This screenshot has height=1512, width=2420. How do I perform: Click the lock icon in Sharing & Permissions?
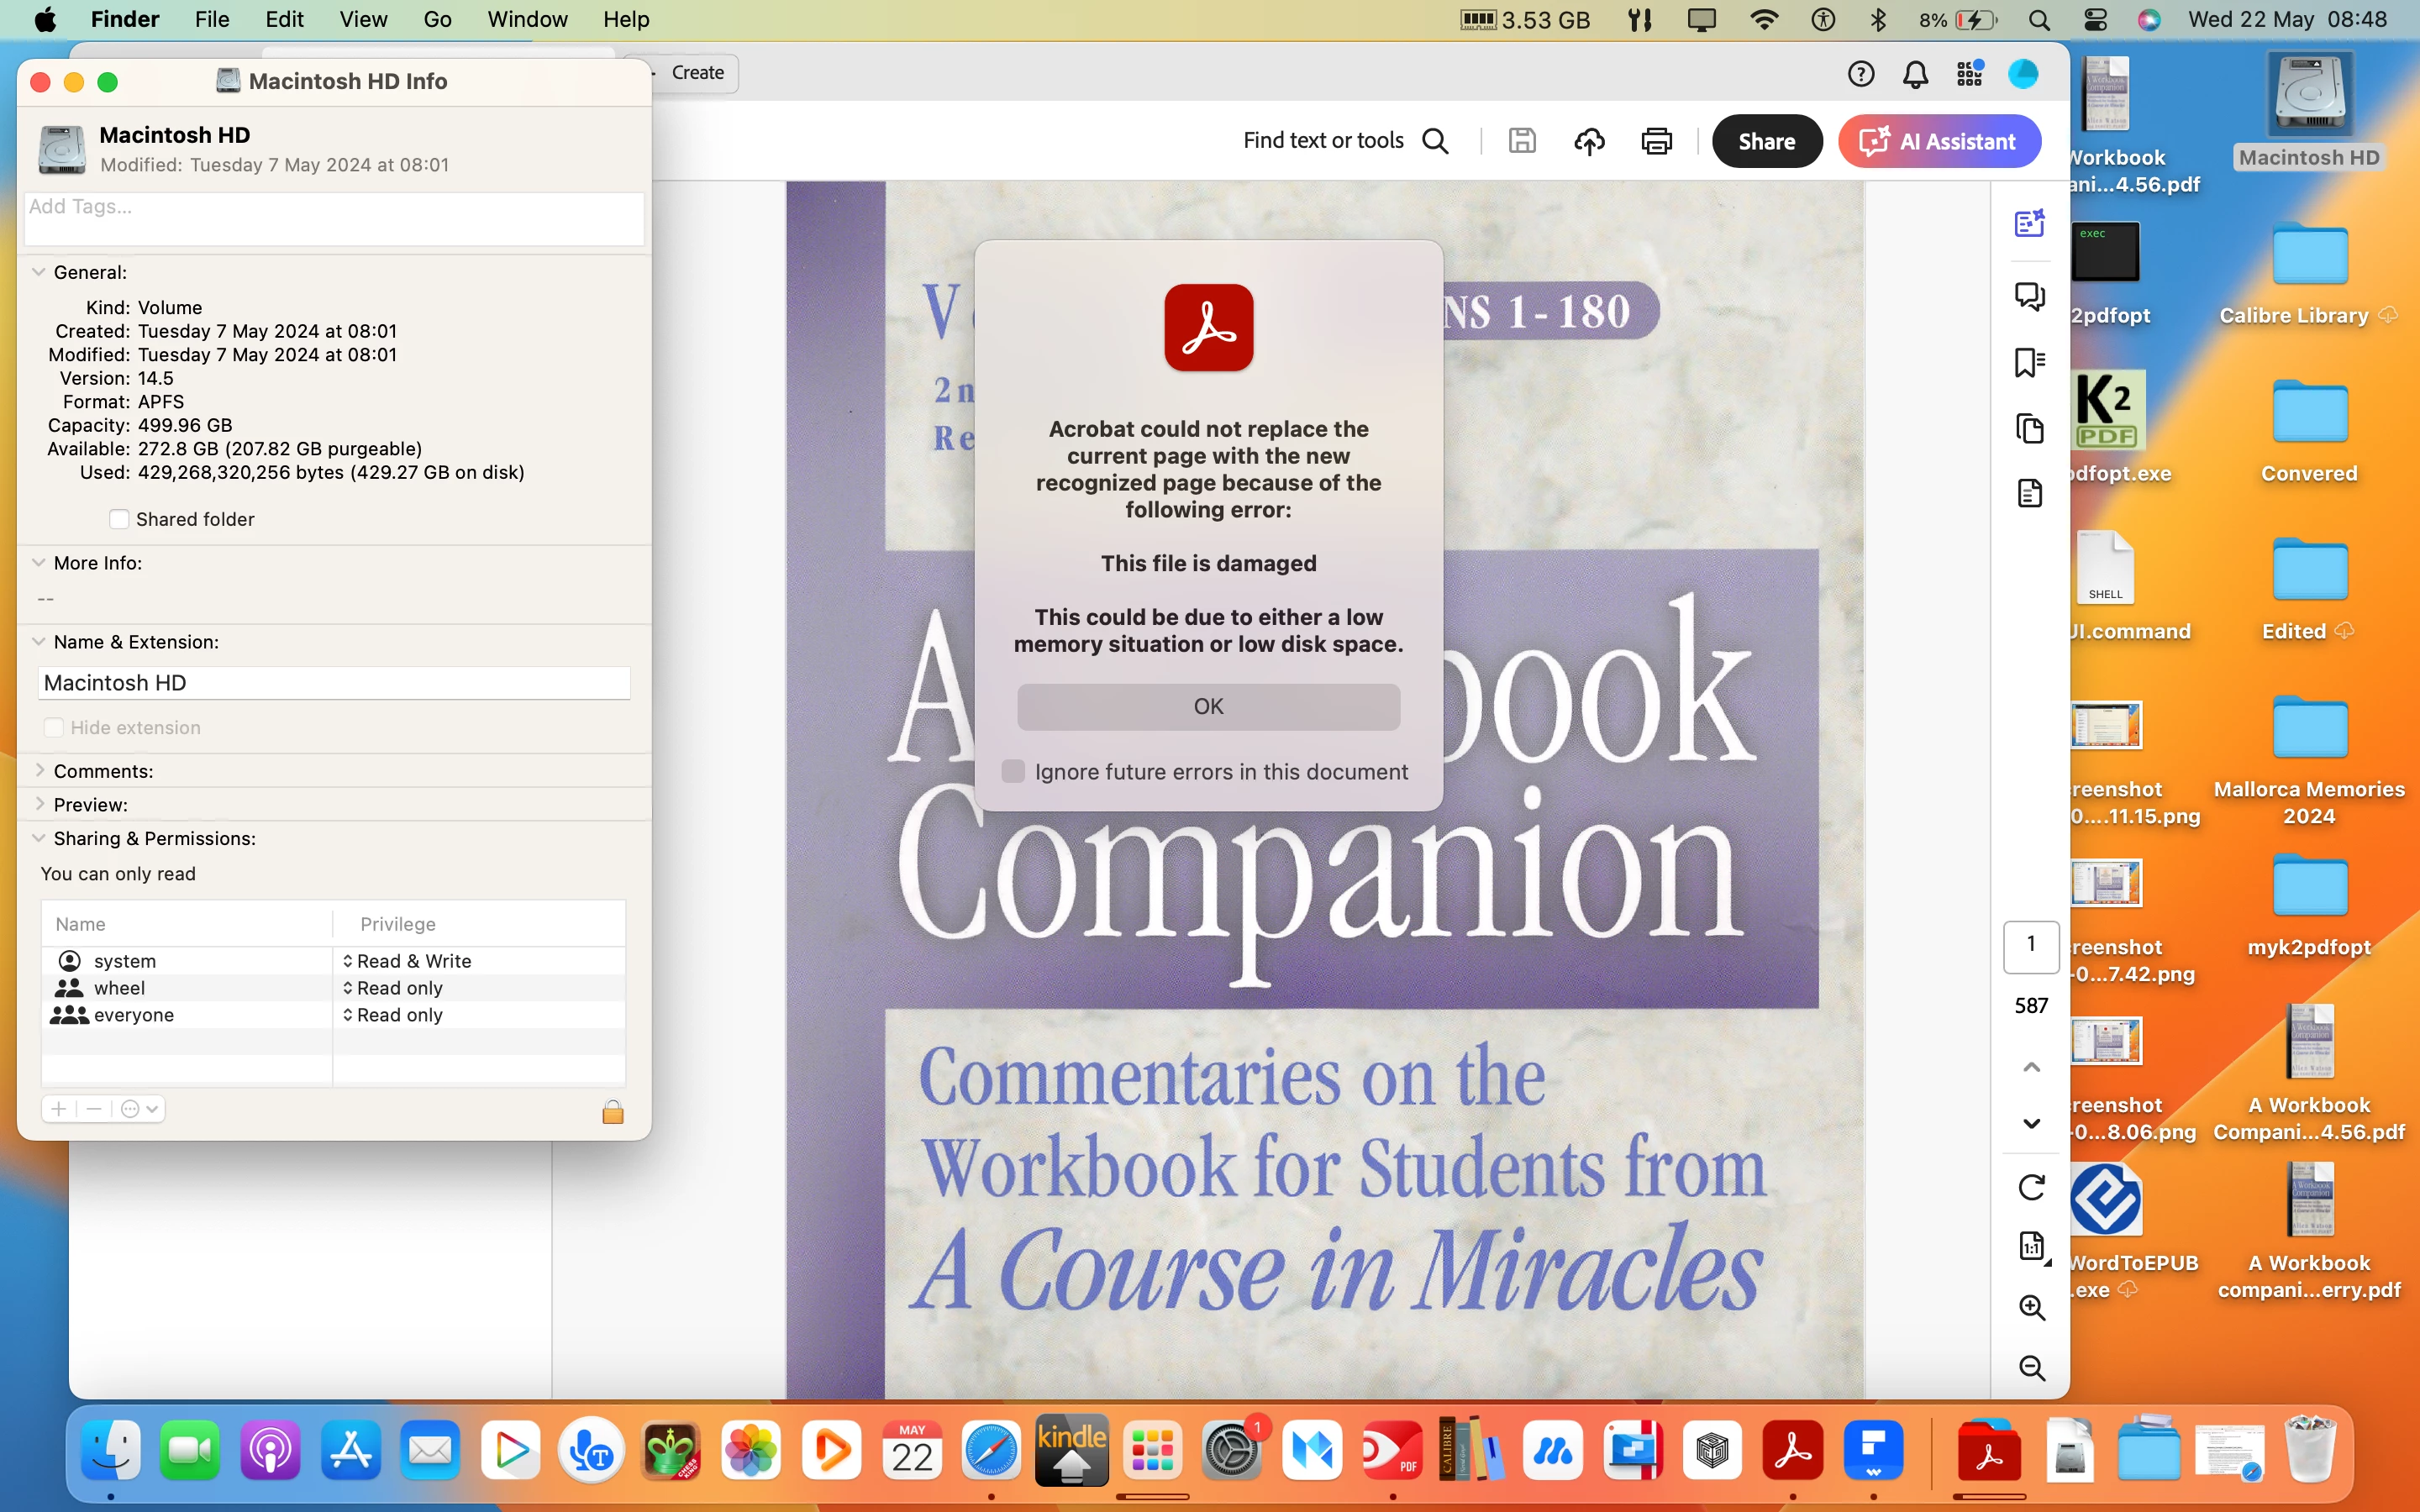613,1112
